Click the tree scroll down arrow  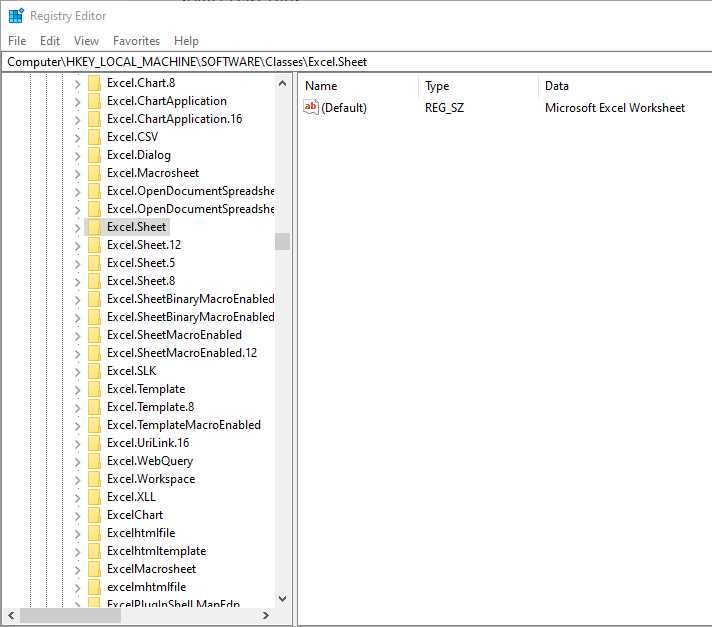coord(282,598)
